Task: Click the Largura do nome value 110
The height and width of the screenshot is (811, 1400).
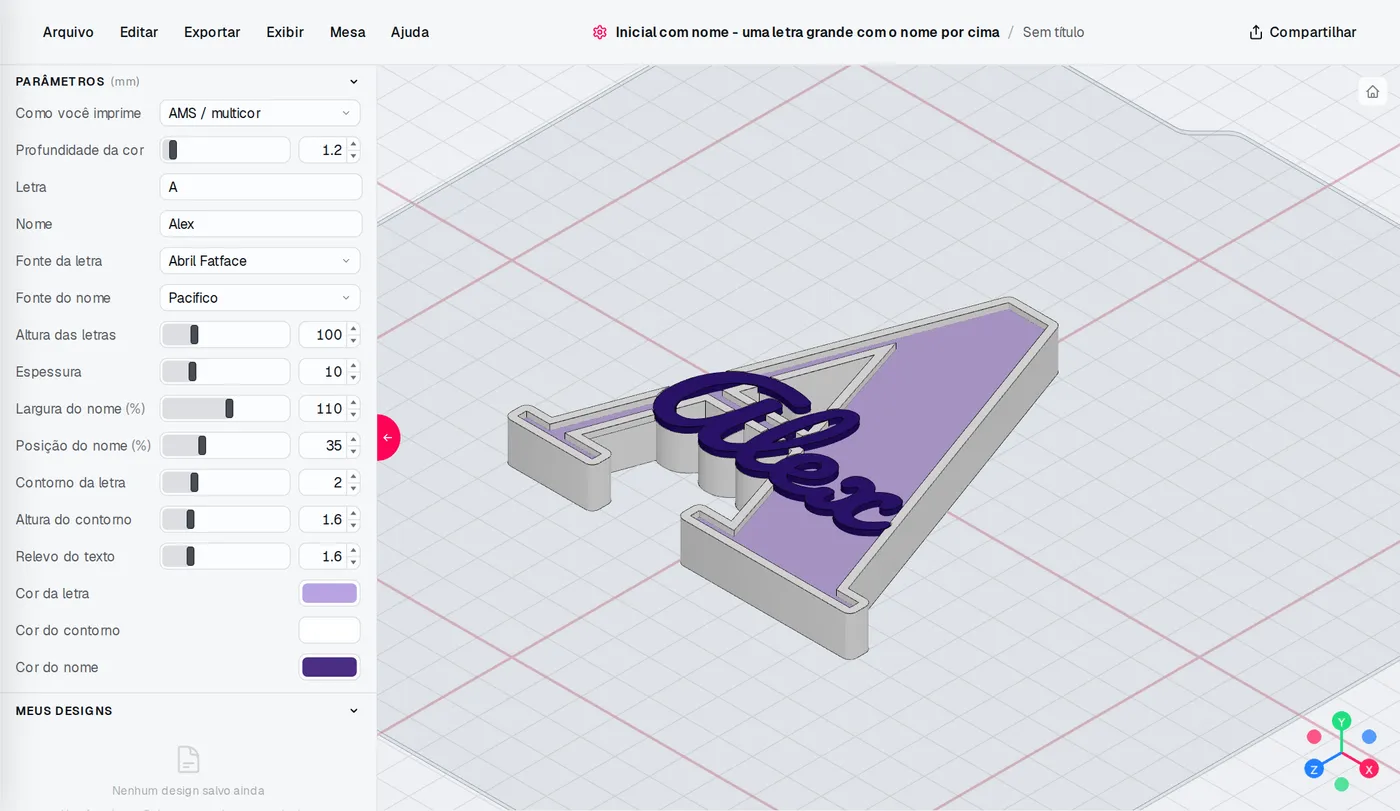Action: click(x=322, y=409)
